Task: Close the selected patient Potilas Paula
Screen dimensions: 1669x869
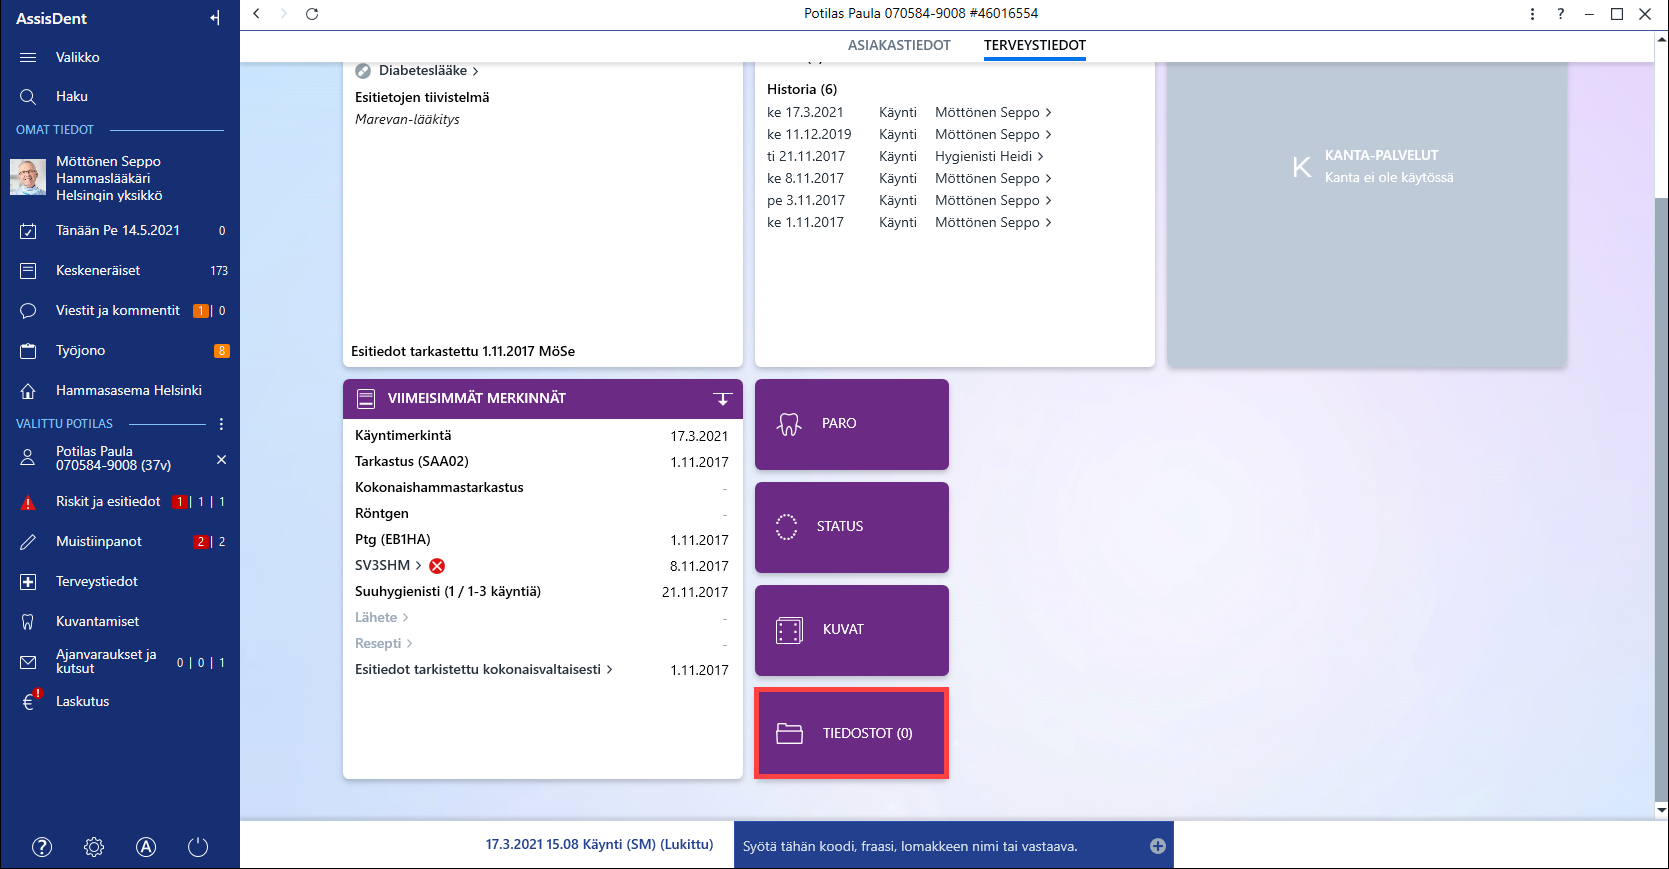Action: pos(222,459)
